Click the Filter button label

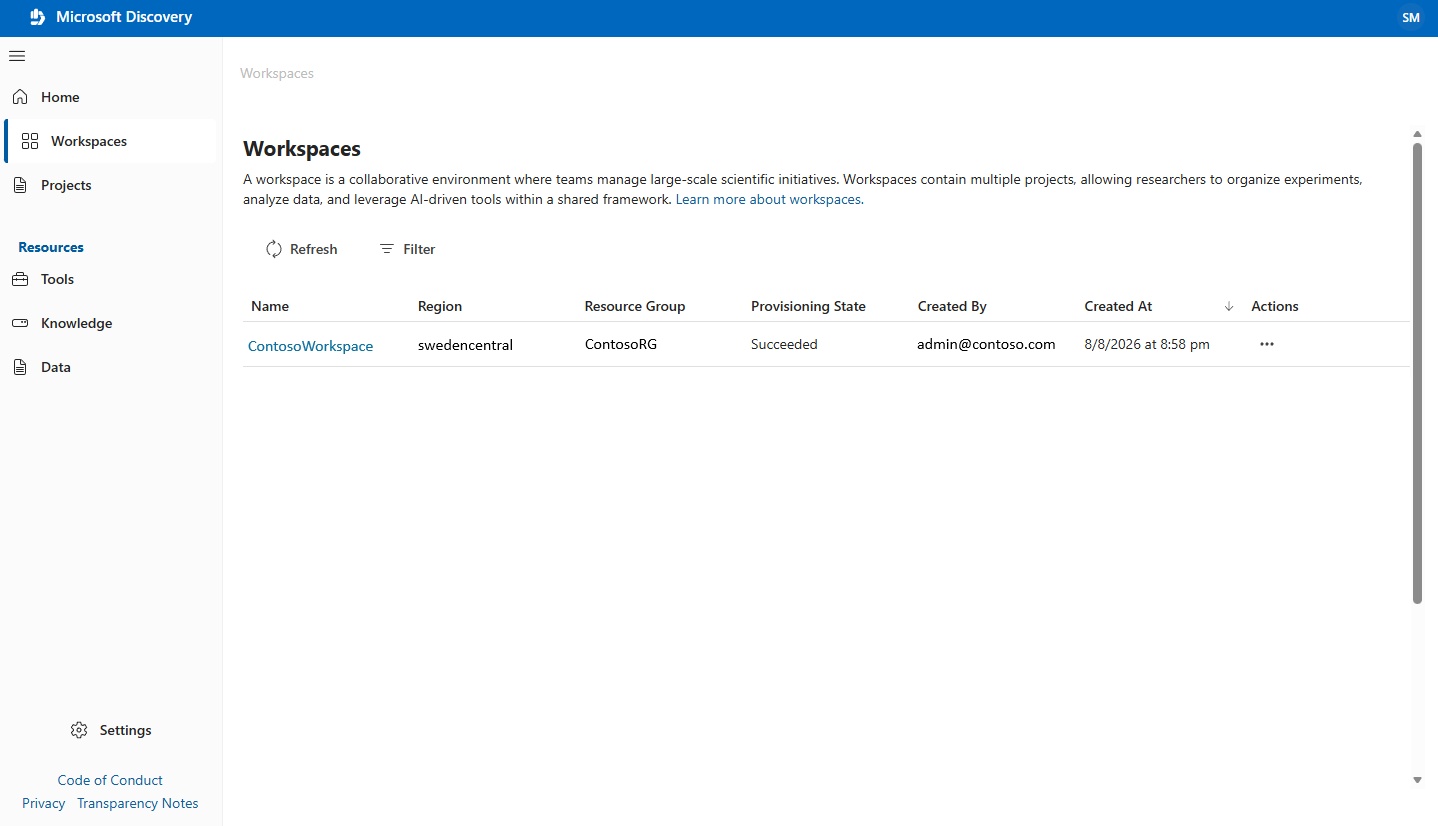pyautogui.click(x=419, y=249)
